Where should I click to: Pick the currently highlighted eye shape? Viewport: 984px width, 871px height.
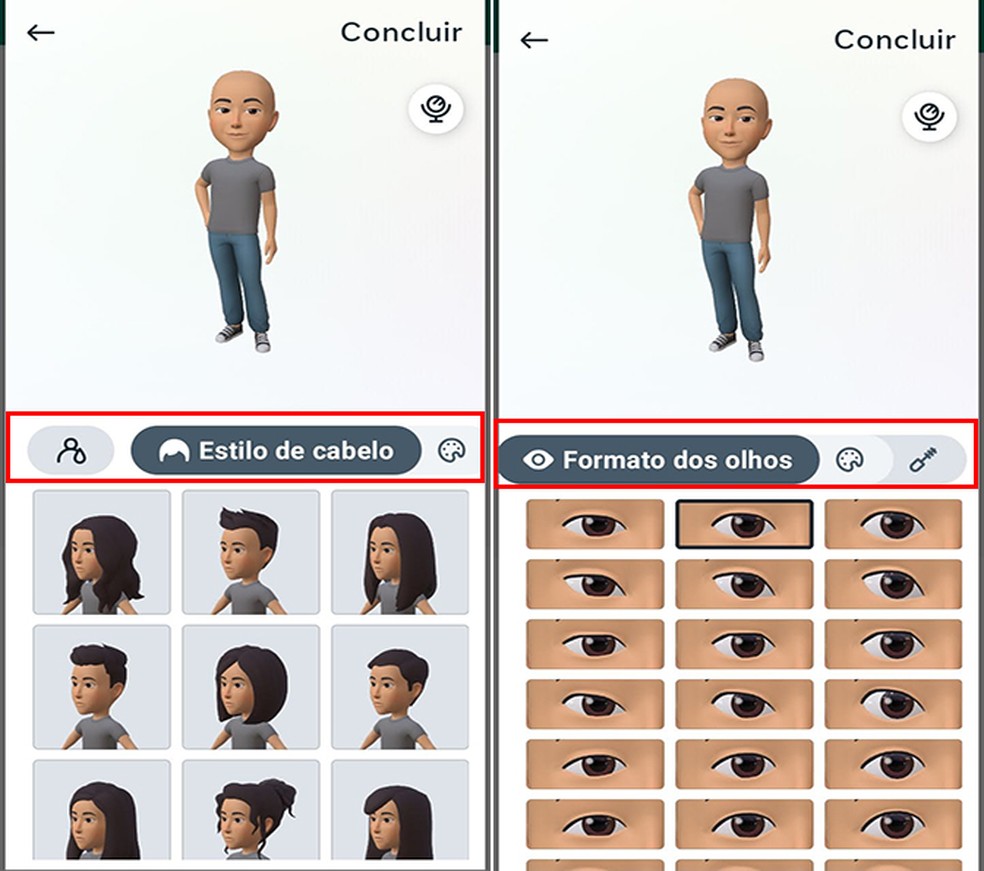744,524
